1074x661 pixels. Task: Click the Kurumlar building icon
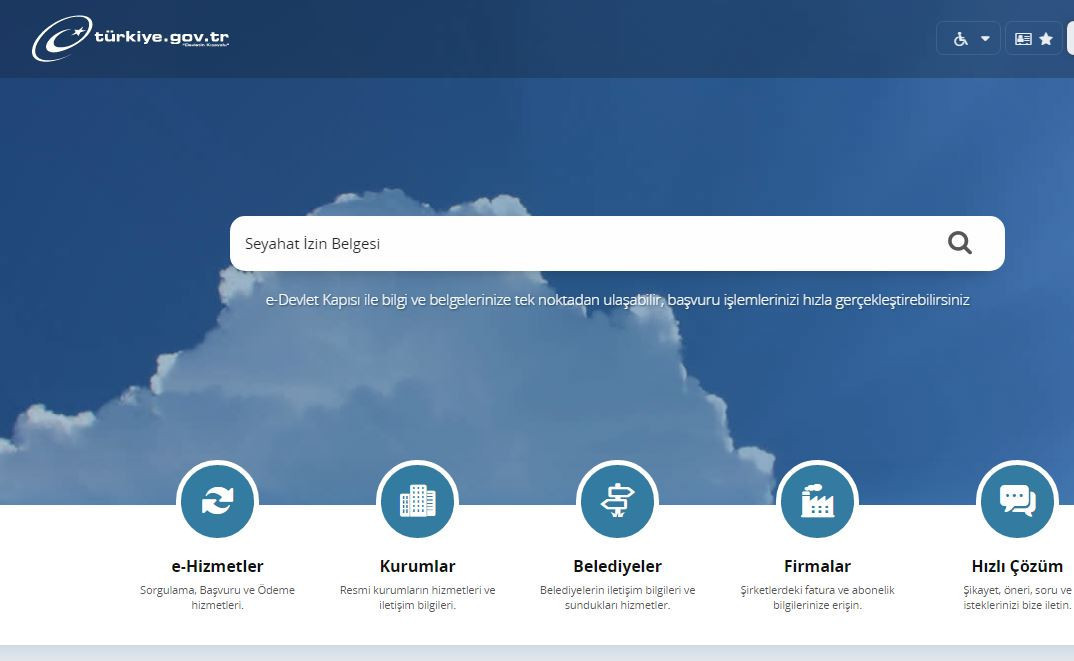pyautogui.click(x=417, y=500)
